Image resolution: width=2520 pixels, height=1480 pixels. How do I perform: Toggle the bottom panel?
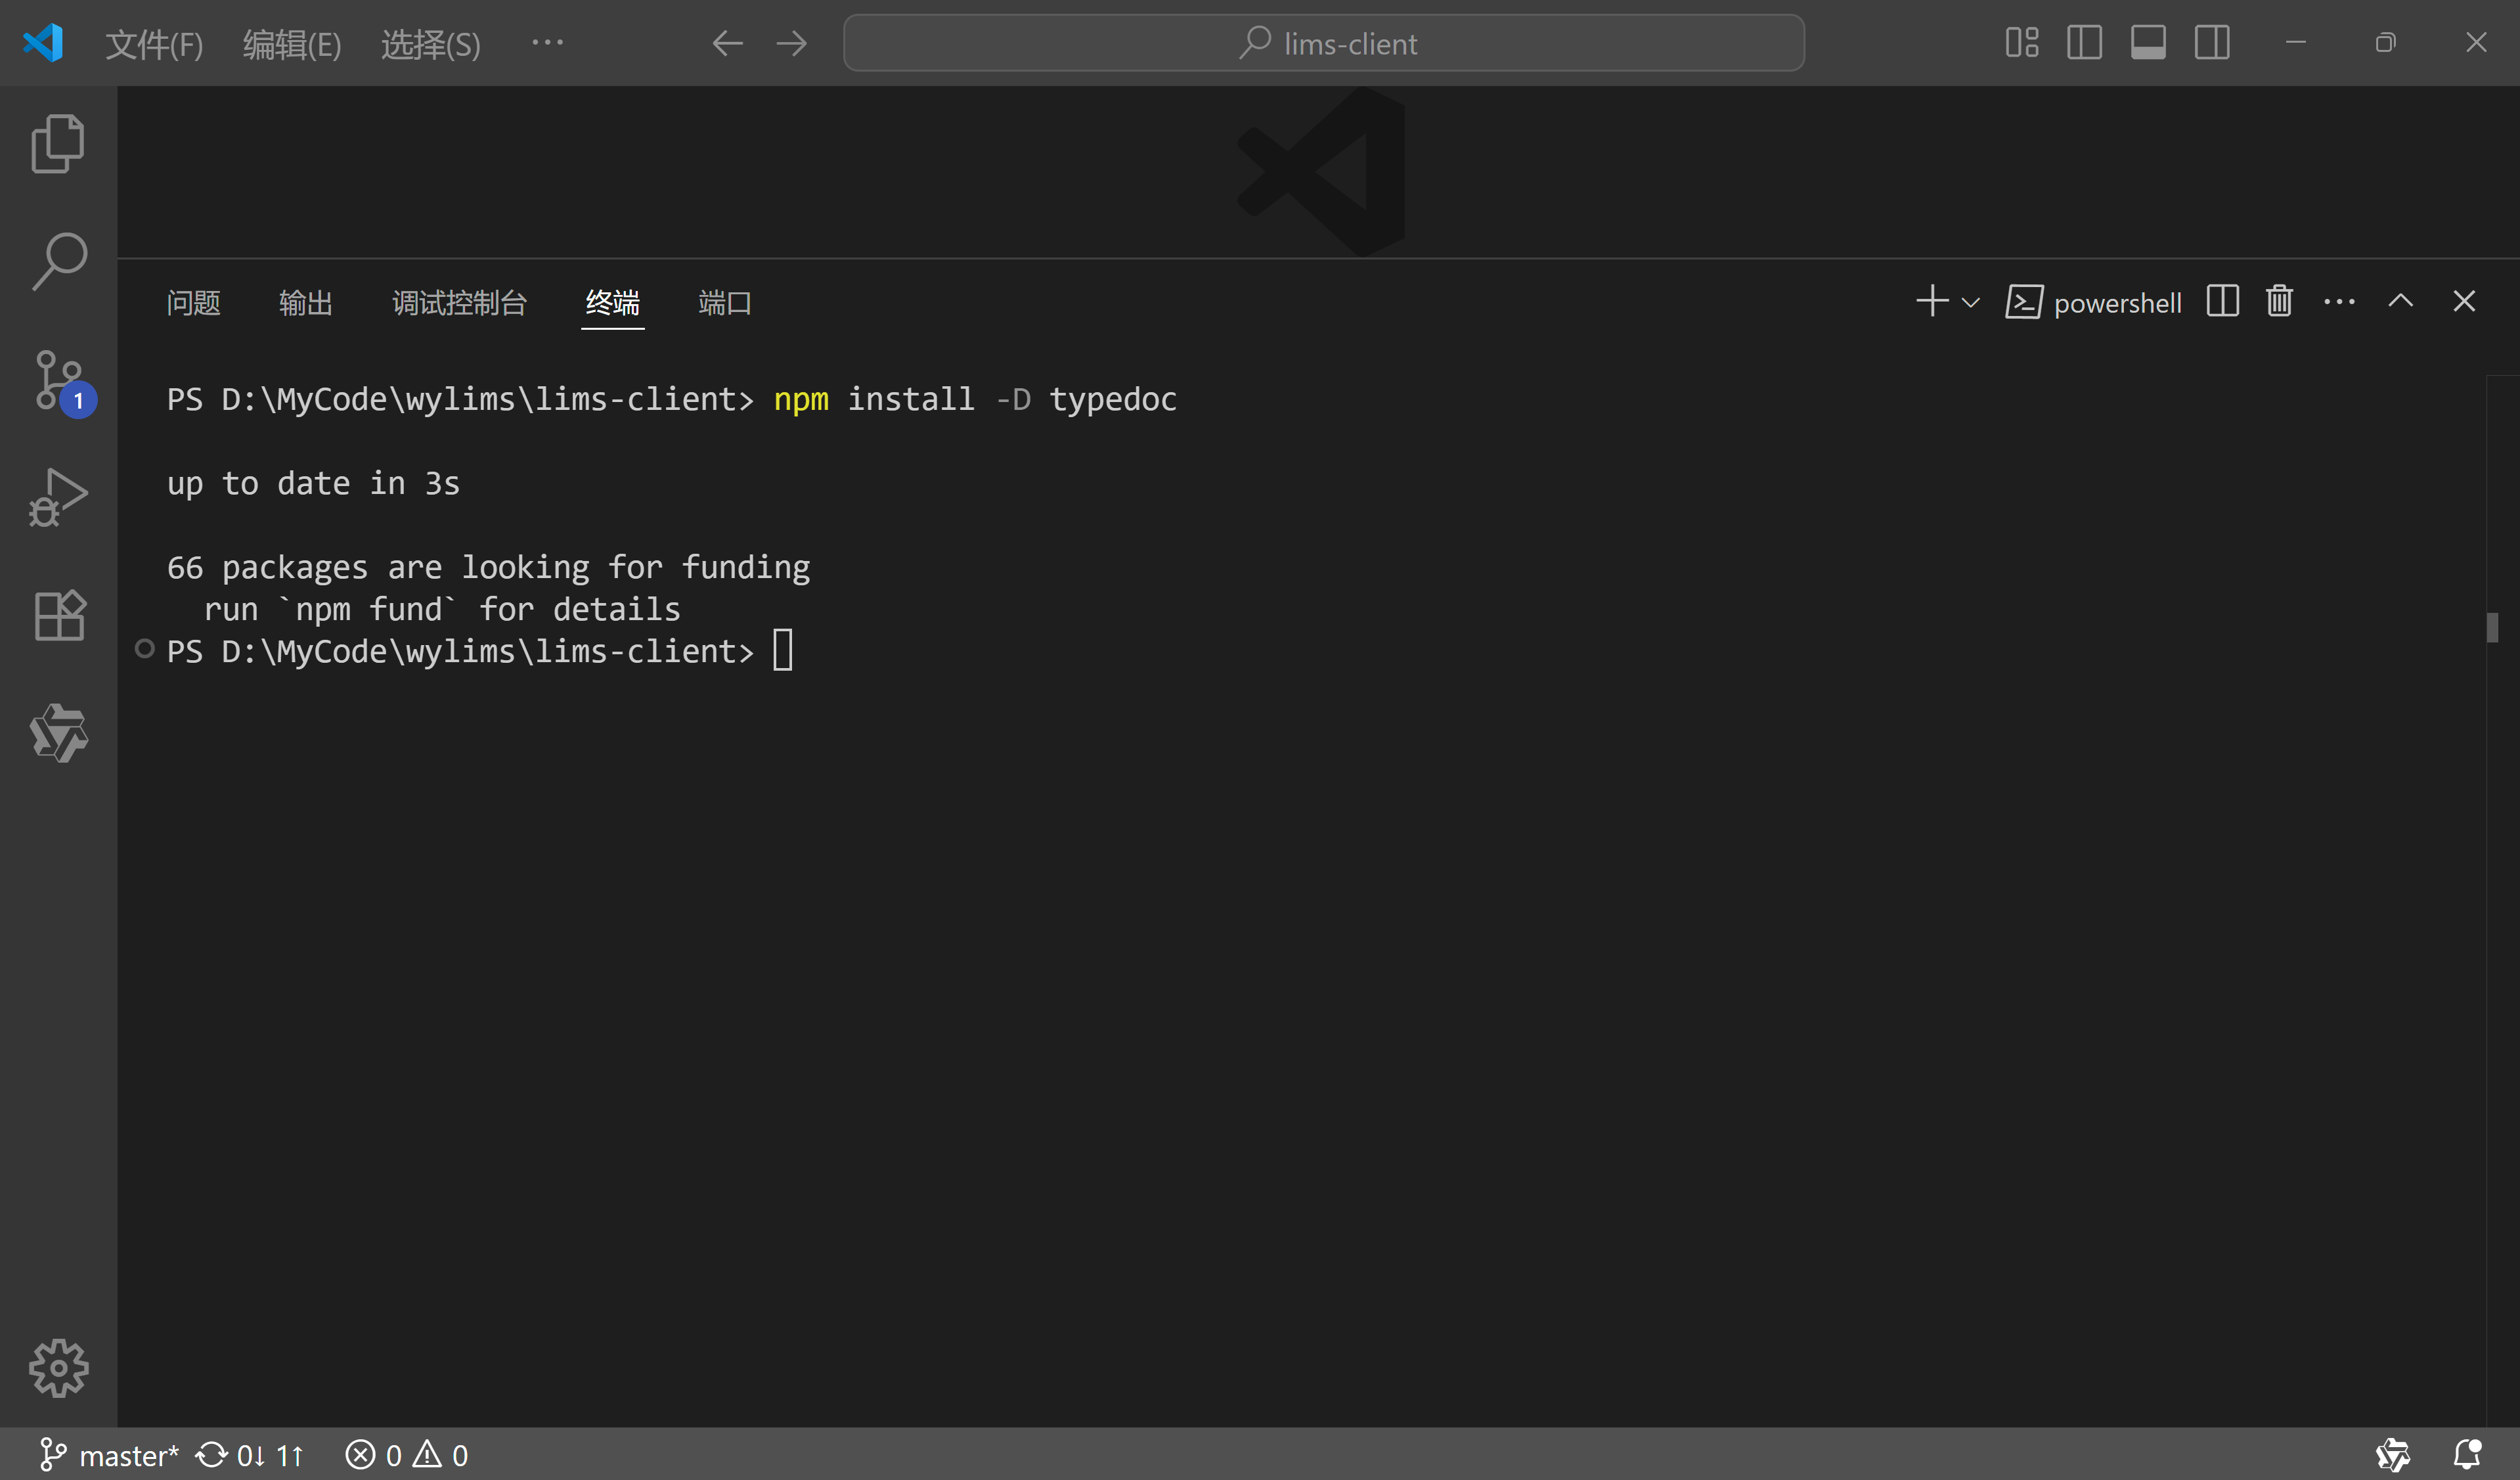click(2148, 42)
